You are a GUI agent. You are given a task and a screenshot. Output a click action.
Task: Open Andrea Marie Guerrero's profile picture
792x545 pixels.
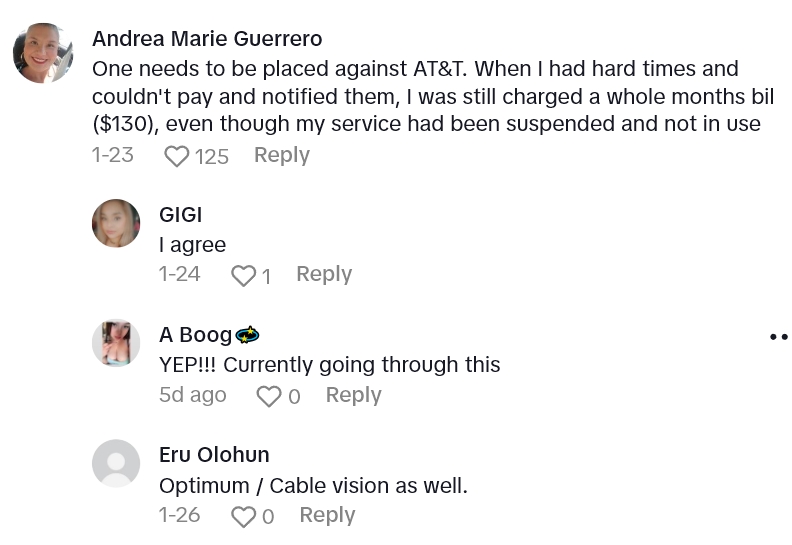click(x=43, y=53)
